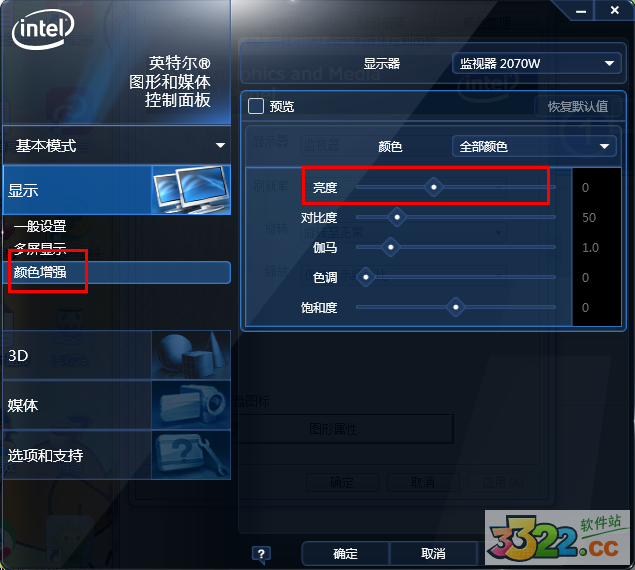This screenshot has height=570, width=635.
Task: Click the options and support wrench icon
Action: 191,455
